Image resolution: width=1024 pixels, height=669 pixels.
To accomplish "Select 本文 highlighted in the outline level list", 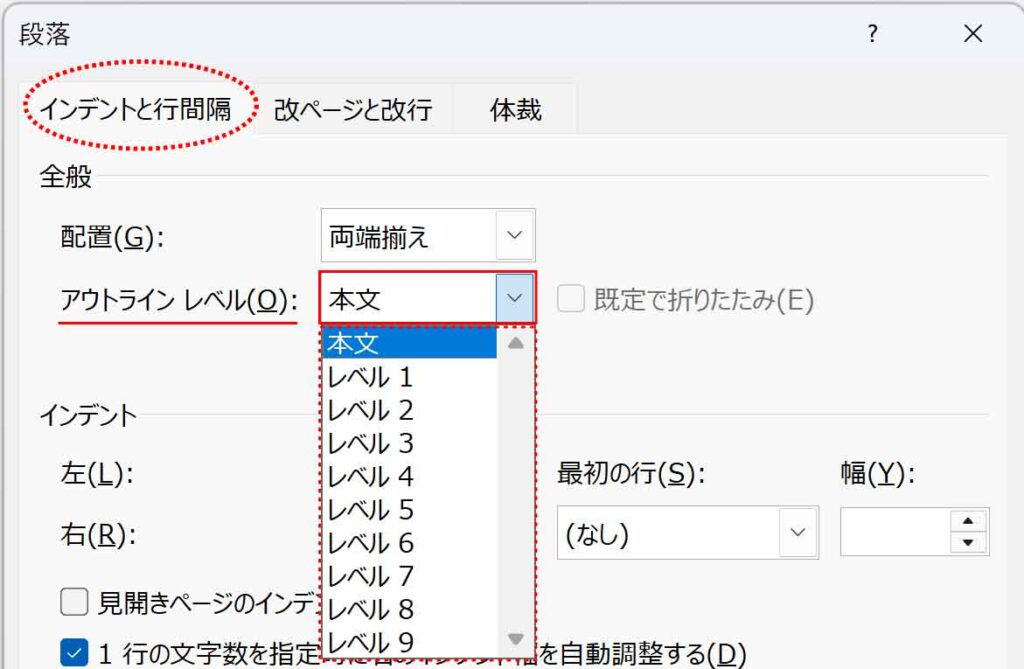I will 409,343.
